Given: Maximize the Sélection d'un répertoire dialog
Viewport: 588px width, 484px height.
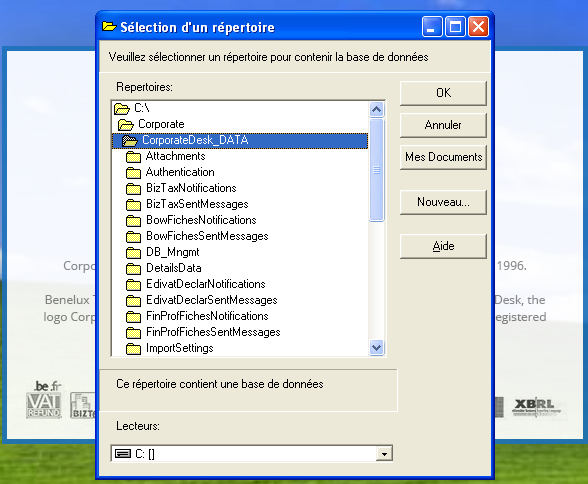Looking at the screenshot, I should click(x=455, y=27).
